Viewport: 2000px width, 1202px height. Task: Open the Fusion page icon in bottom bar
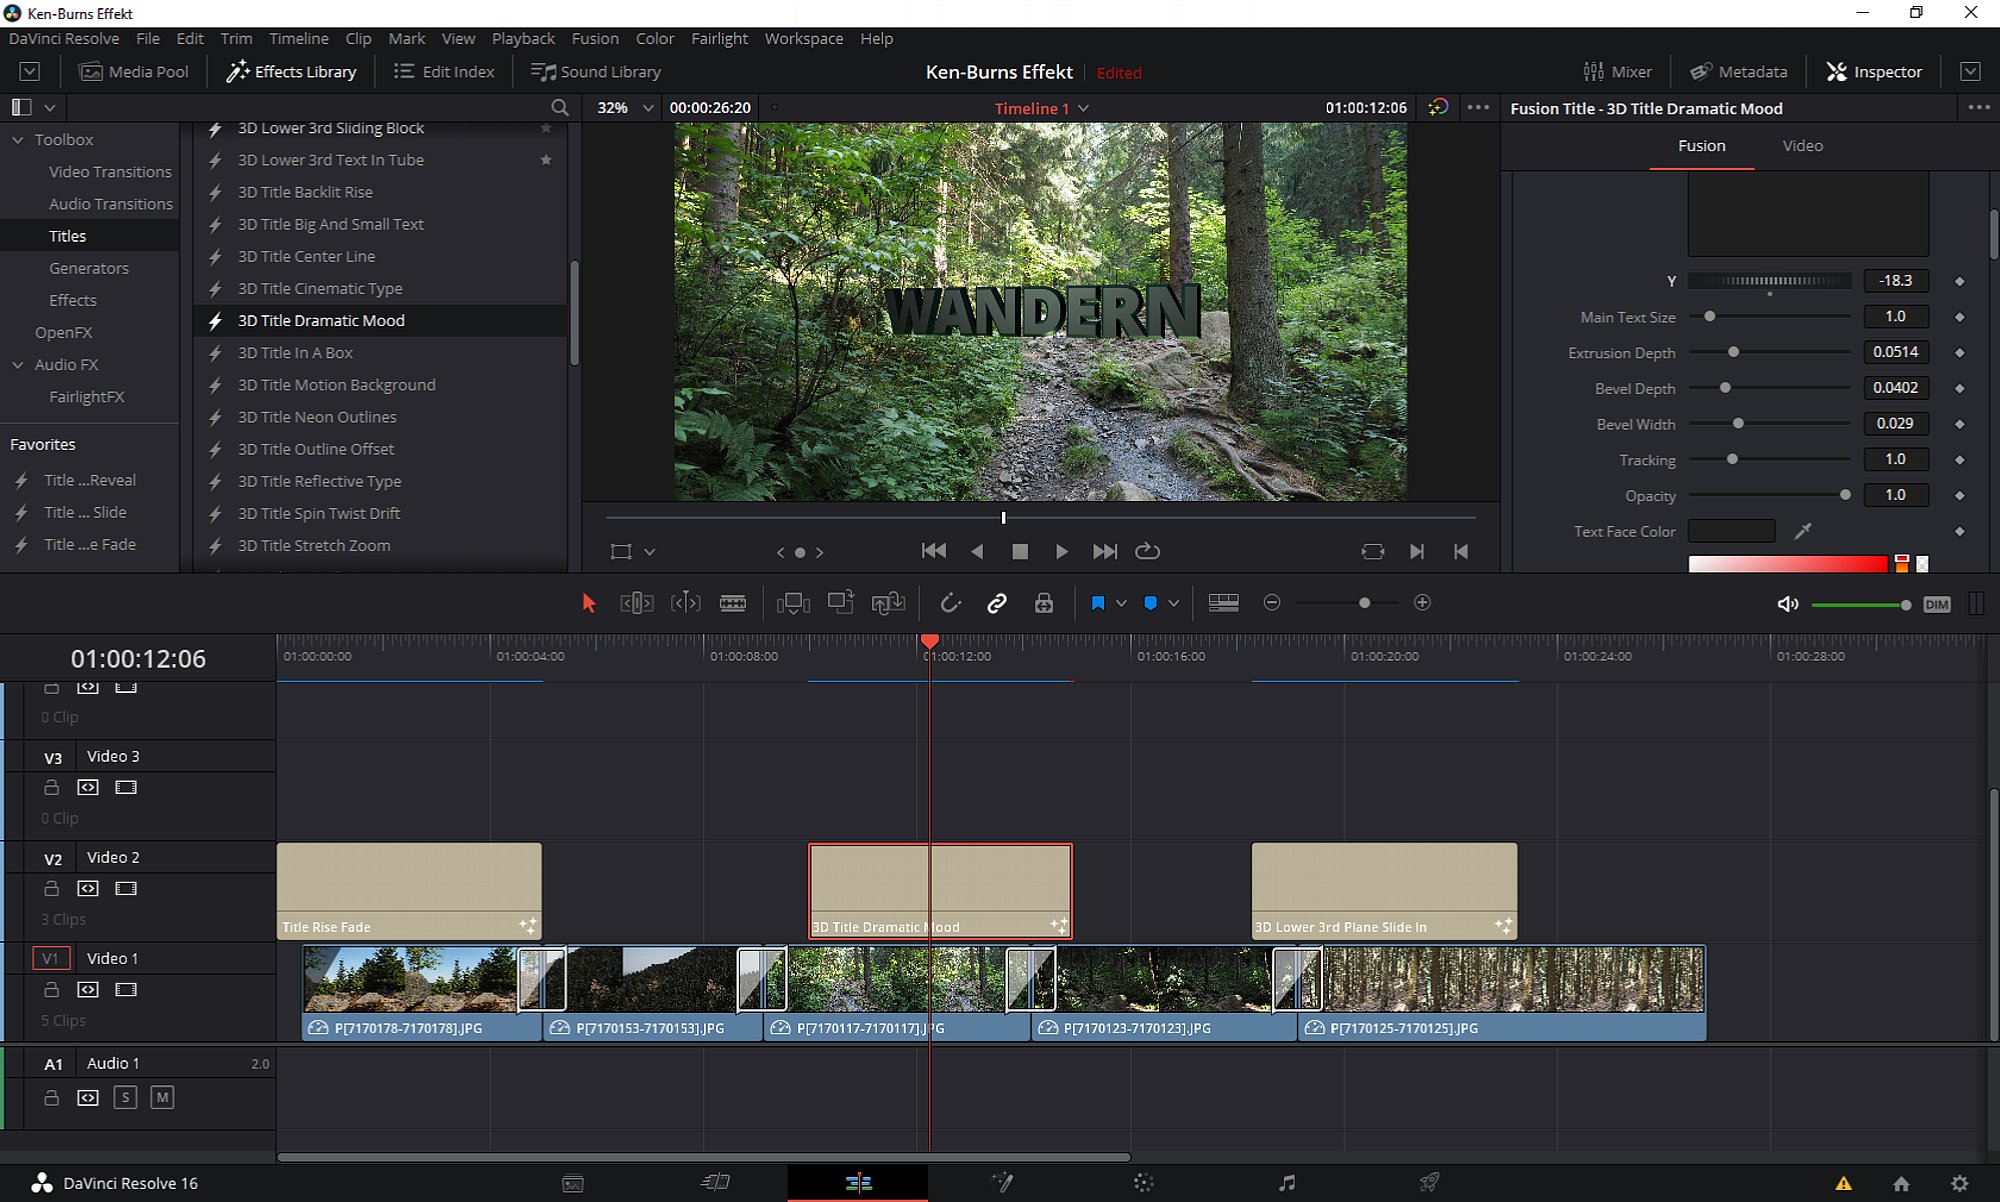pos(1001,1183)
